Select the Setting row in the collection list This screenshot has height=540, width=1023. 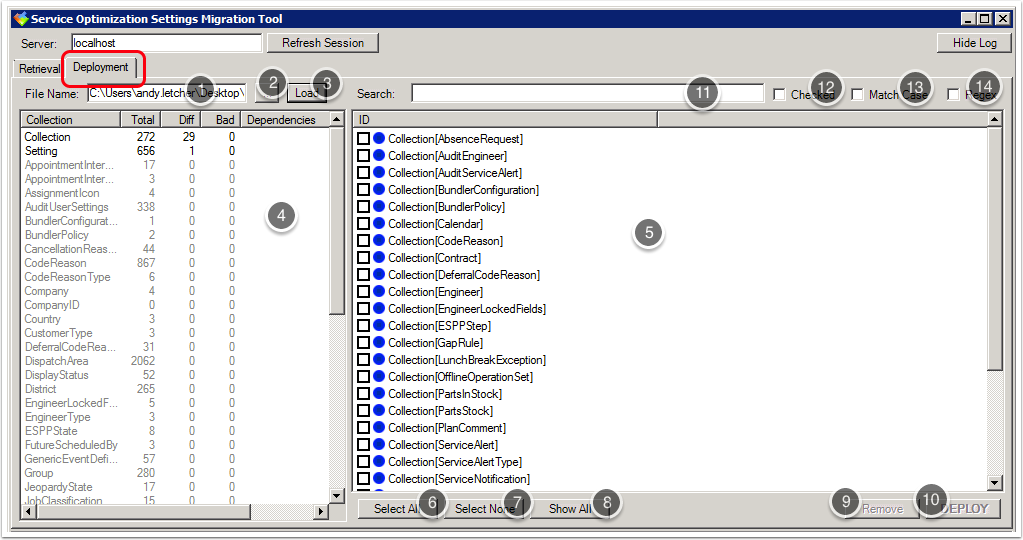(x=42, y=151)
